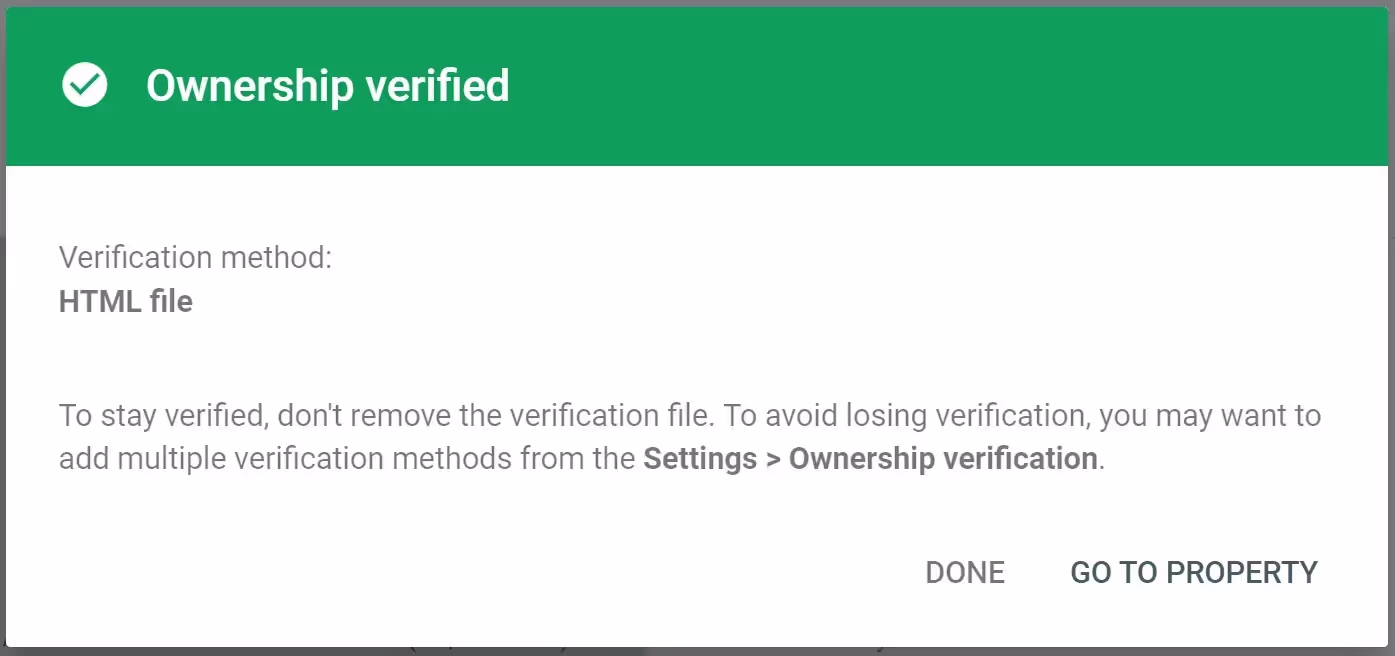This screenshot has height=656, width=1395.
Task: Select the bold HTML file text
Action: tap(126, 301)
